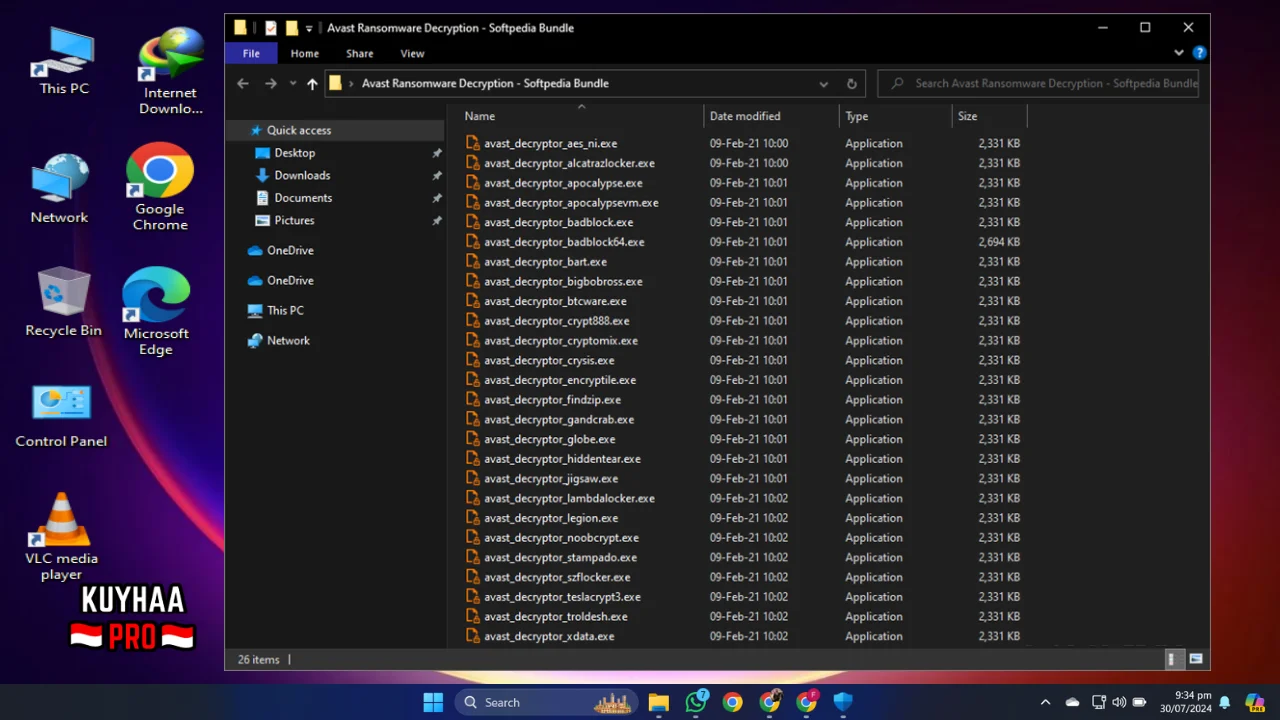This screenshot has width=1280, height=720.
Task: Open the This PC desktop icon
Action: pos(64,60)
